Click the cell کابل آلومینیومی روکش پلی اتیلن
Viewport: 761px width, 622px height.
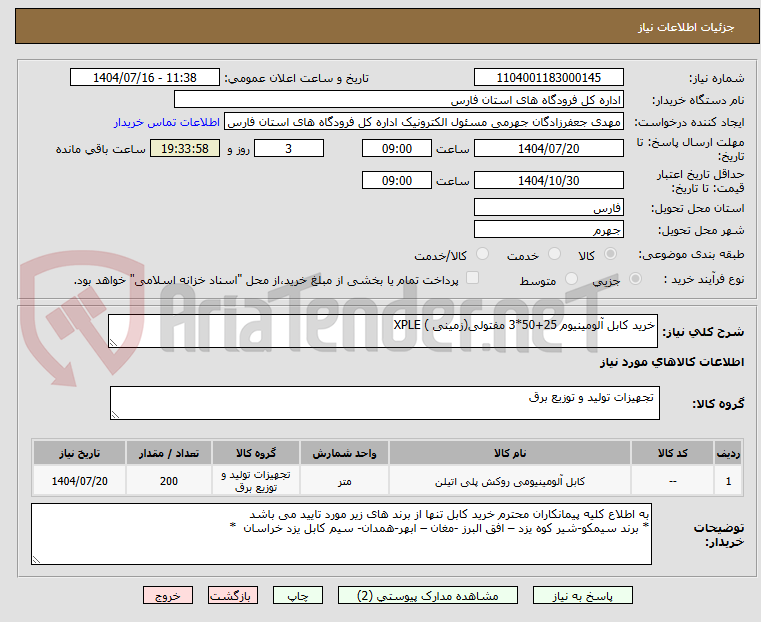(510, 481)
